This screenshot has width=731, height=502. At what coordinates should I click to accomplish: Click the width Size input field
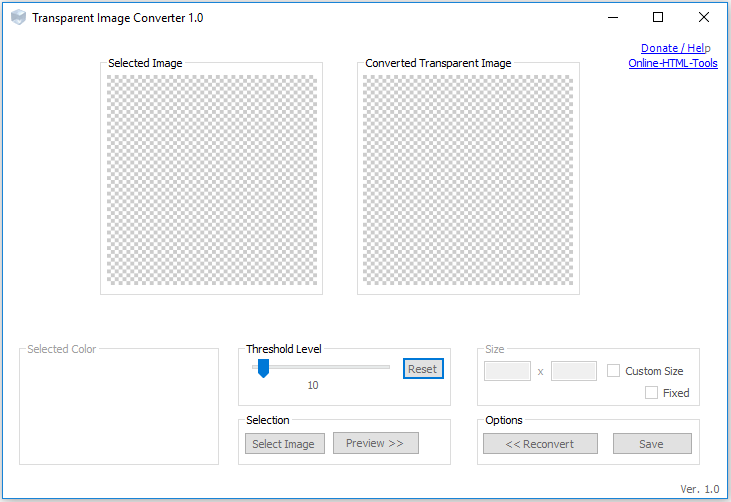tap(507, 371)
